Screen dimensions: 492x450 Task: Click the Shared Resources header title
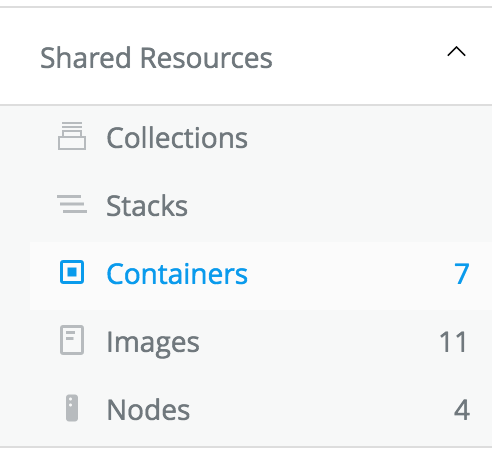156,58
